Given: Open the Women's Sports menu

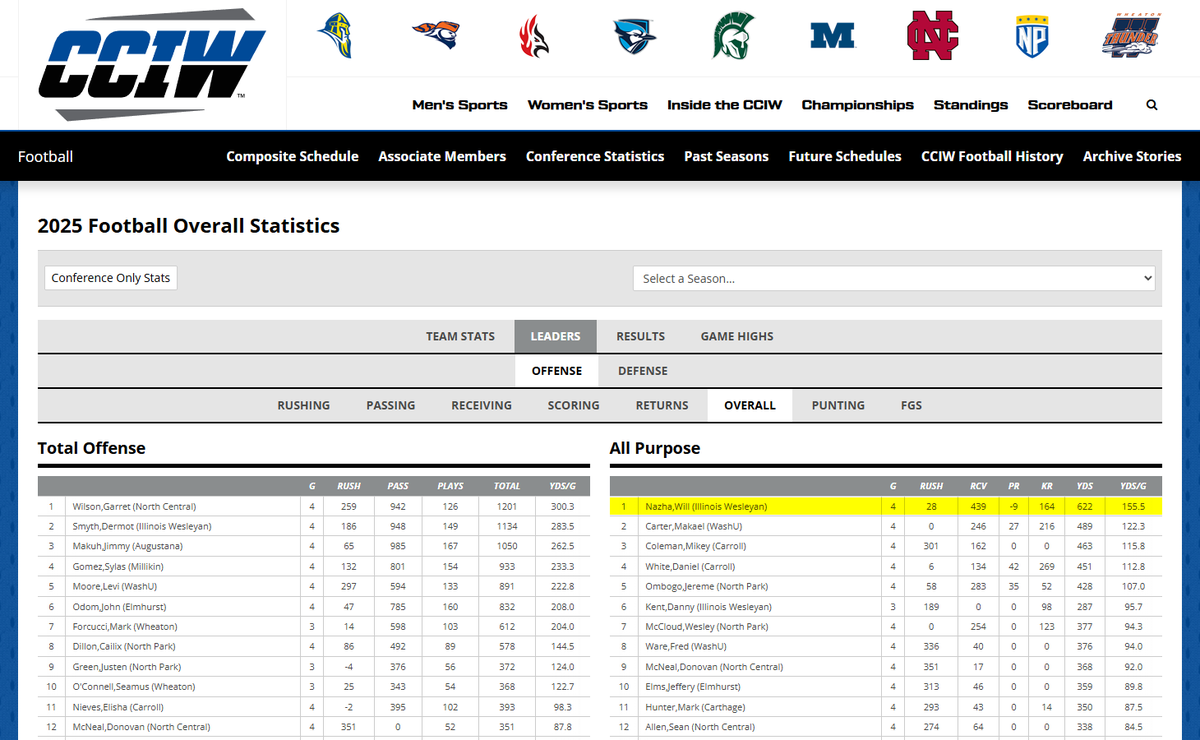Looking at the screenshot, I should [588, 105].
